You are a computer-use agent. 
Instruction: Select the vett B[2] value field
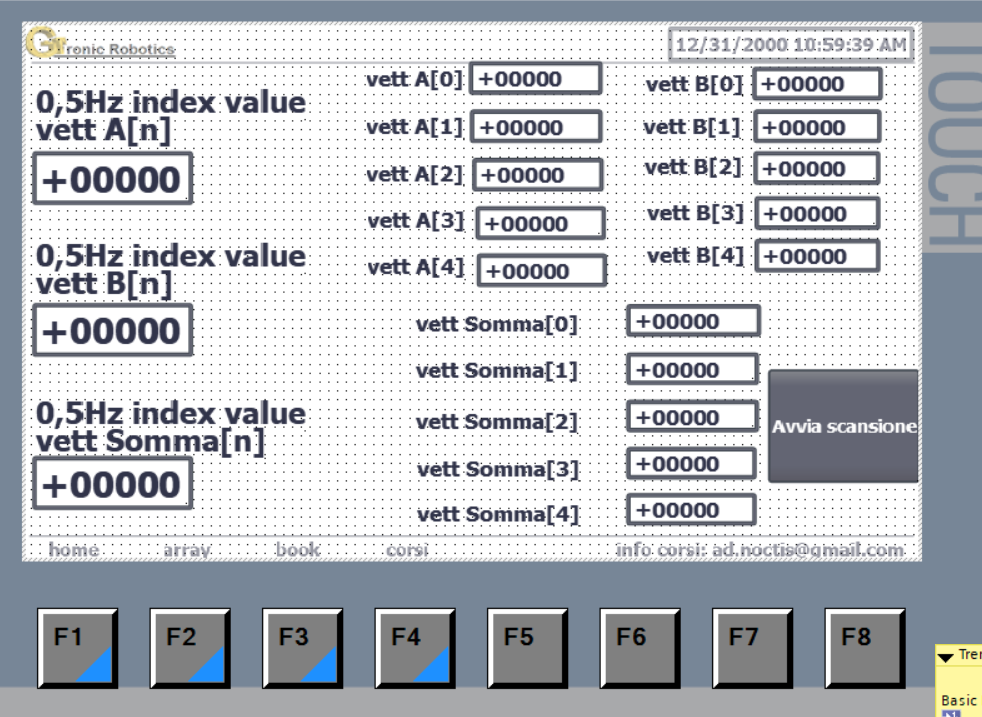(x=817, y=169)
